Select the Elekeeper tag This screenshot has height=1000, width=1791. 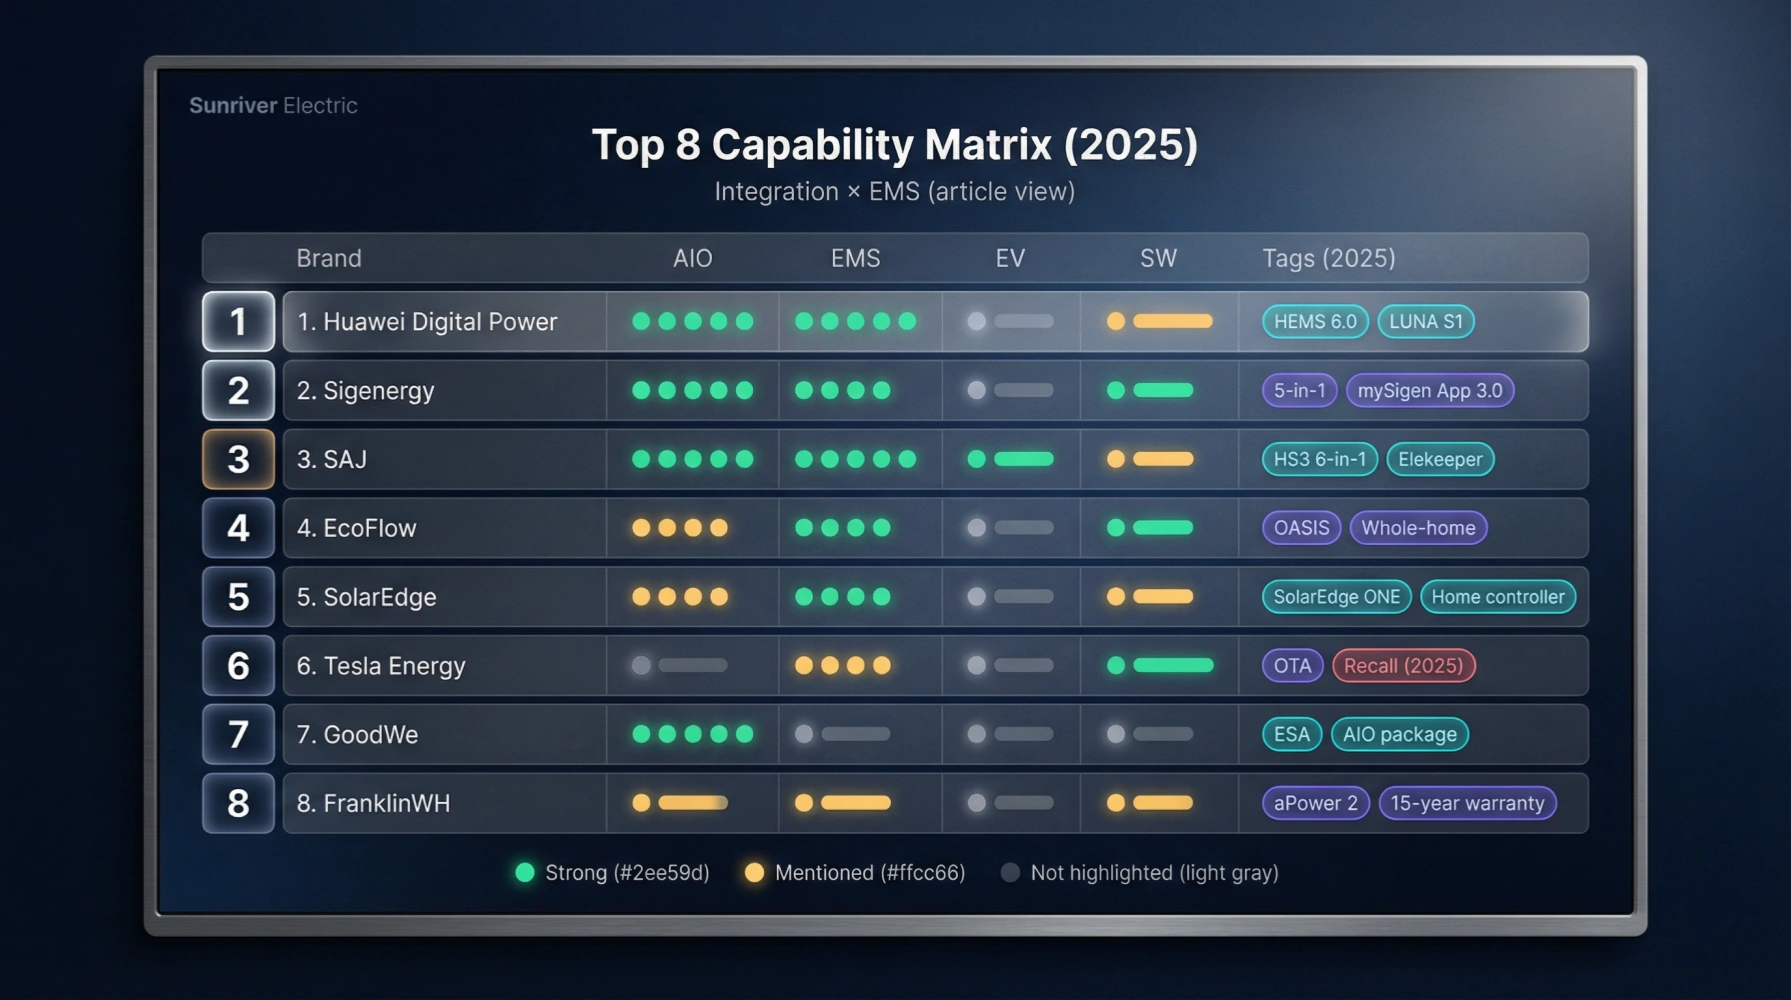pyautogui.click(x=1440, y=459)
